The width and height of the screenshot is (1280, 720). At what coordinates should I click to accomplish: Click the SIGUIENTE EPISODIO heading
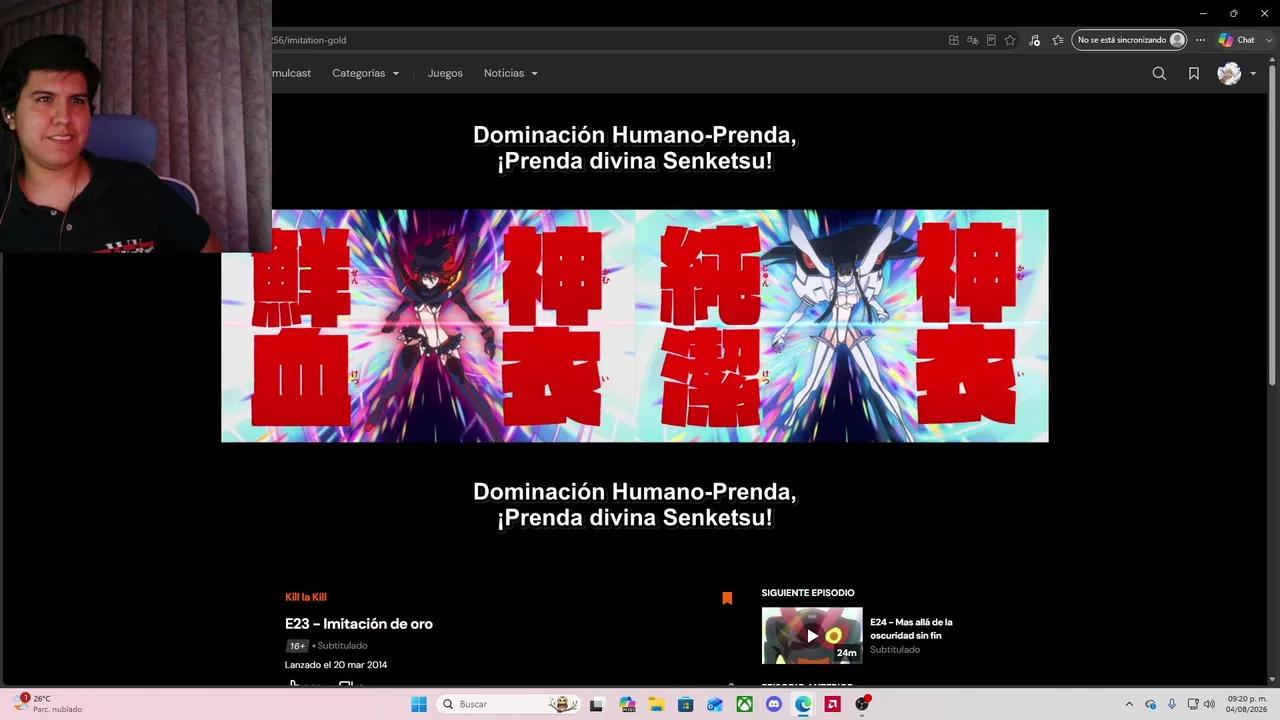(808, 593)
